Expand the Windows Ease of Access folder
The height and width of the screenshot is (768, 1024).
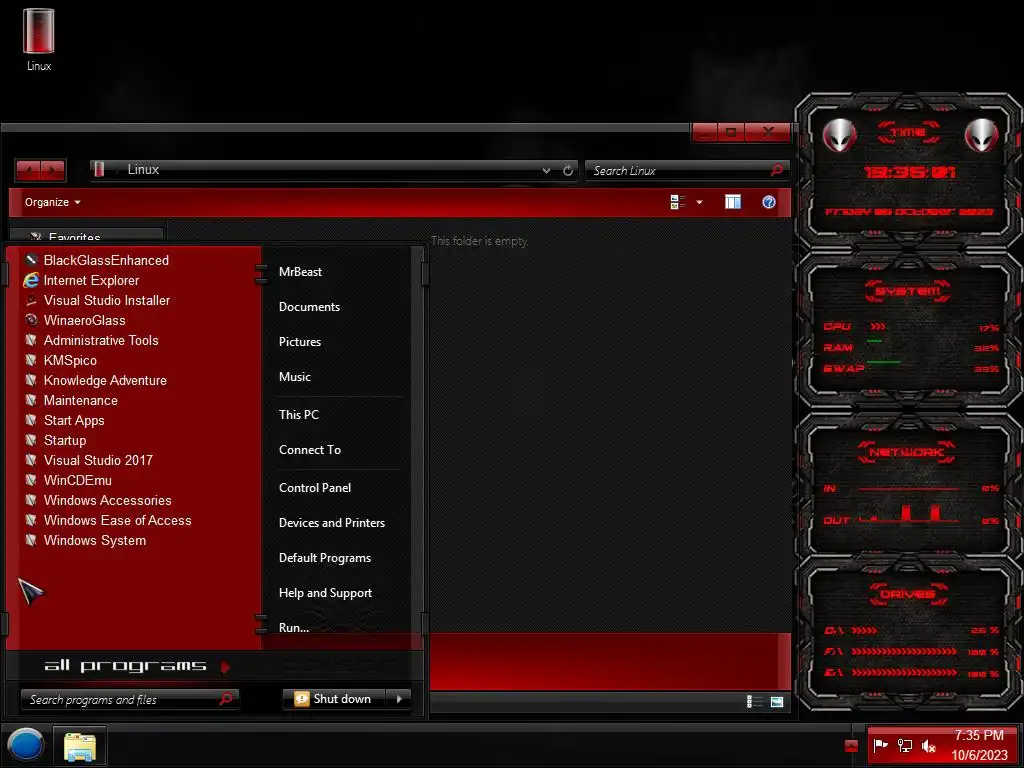point(117,520)
